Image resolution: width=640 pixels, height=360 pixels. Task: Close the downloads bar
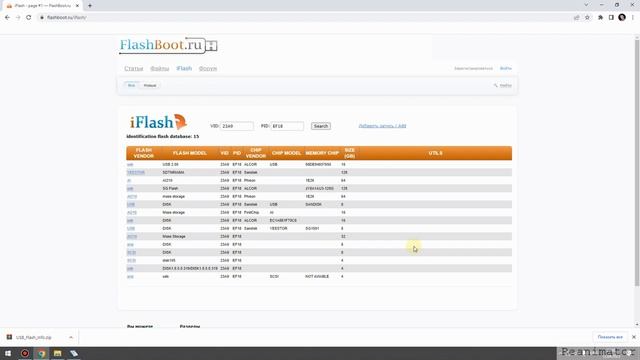point(634,337)
